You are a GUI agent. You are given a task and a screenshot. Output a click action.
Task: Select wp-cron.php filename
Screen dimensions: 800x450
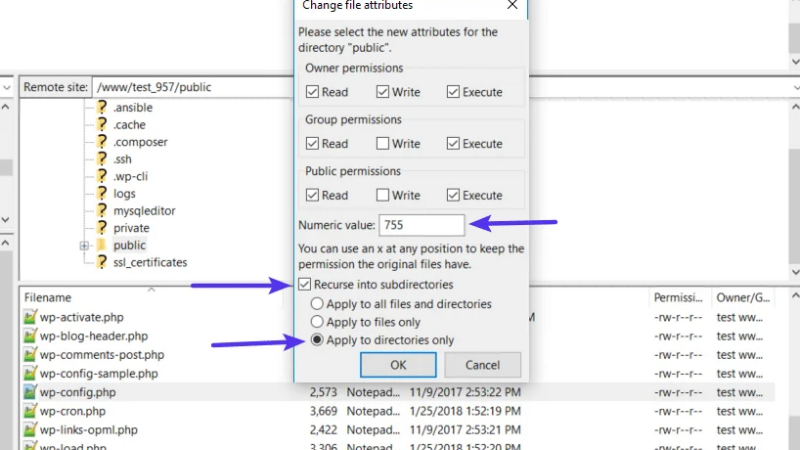click(72, 411)
